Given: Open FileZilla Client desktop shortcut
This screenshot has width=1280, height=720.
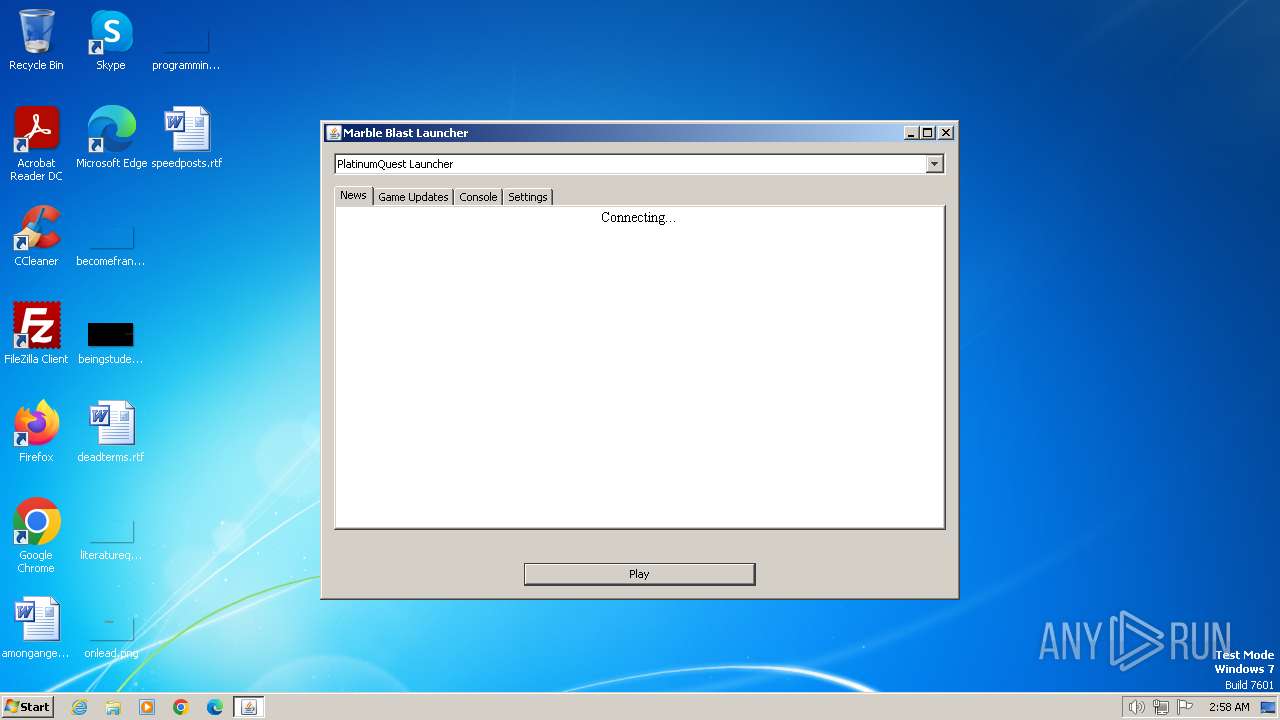Looking at the screenshot, I should tap(36, 333).
